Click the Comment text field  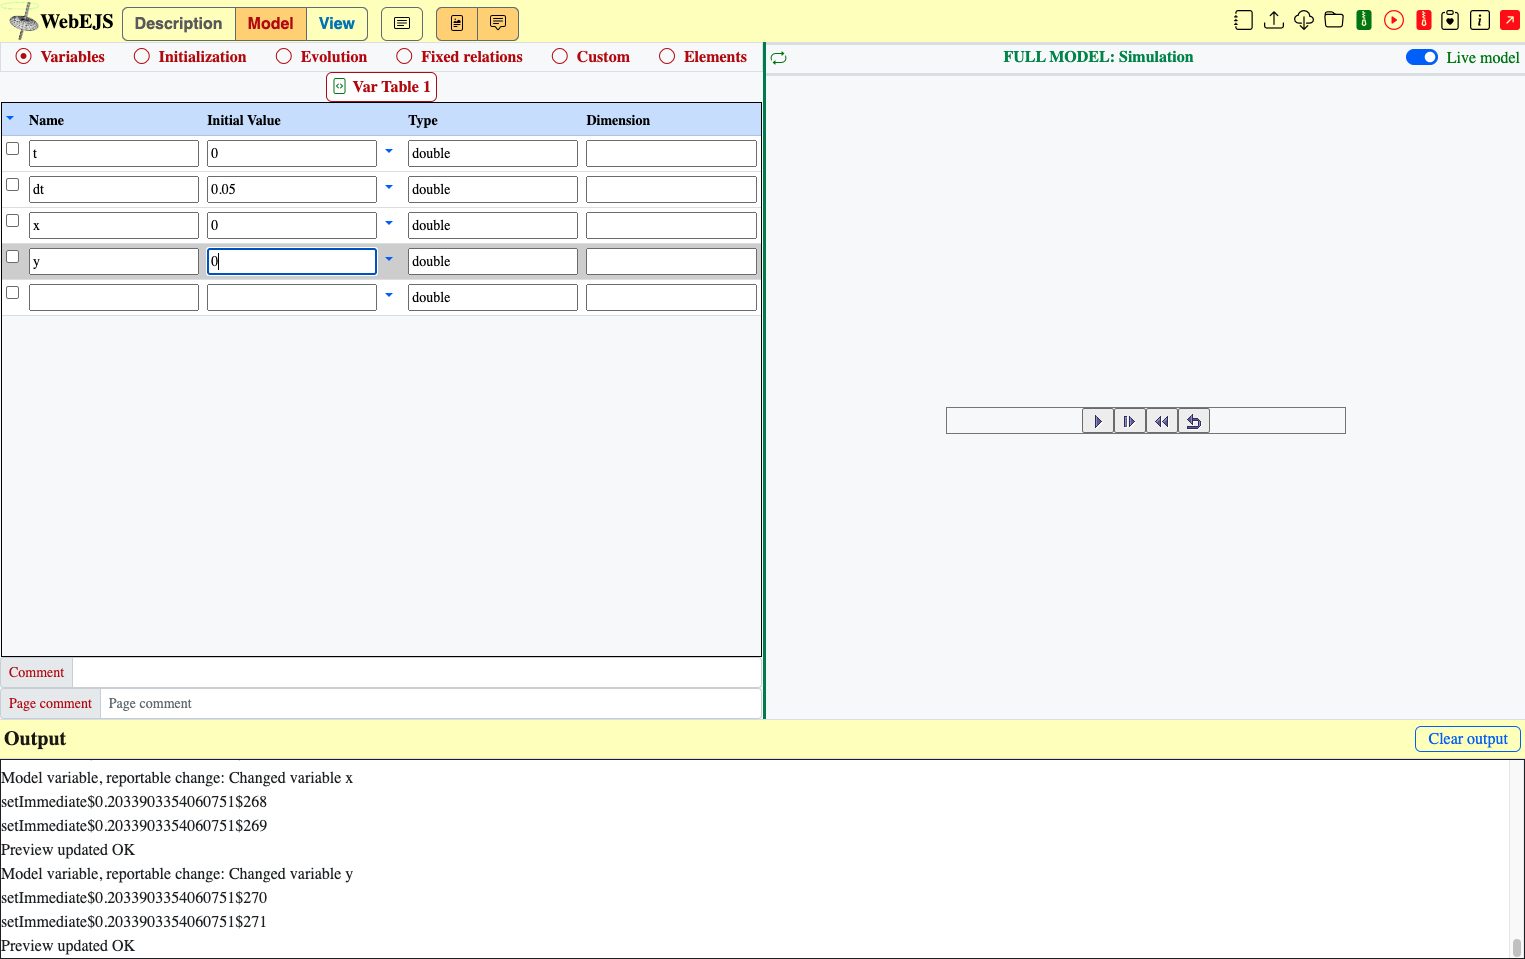(x=417, y=673)
